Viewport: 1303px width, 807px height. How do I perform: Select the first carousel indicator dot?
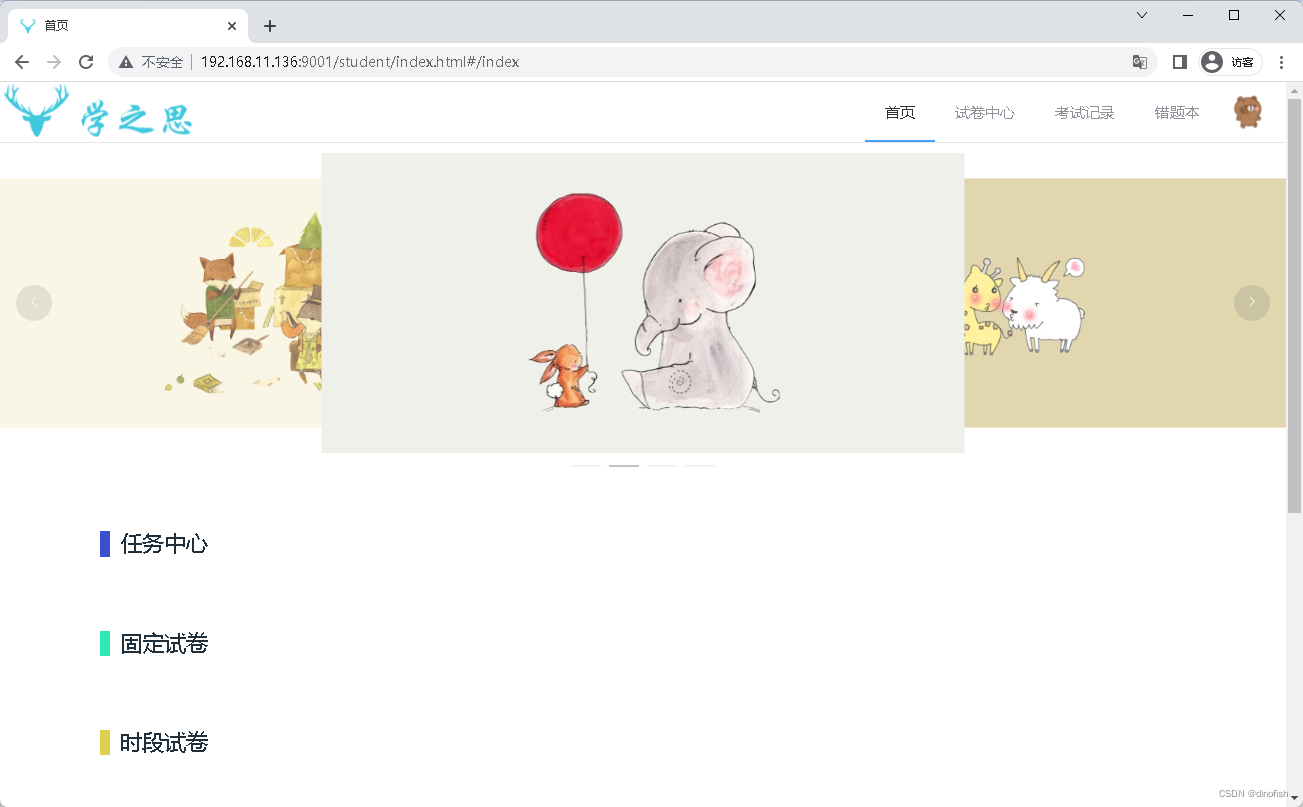[585, 464]
